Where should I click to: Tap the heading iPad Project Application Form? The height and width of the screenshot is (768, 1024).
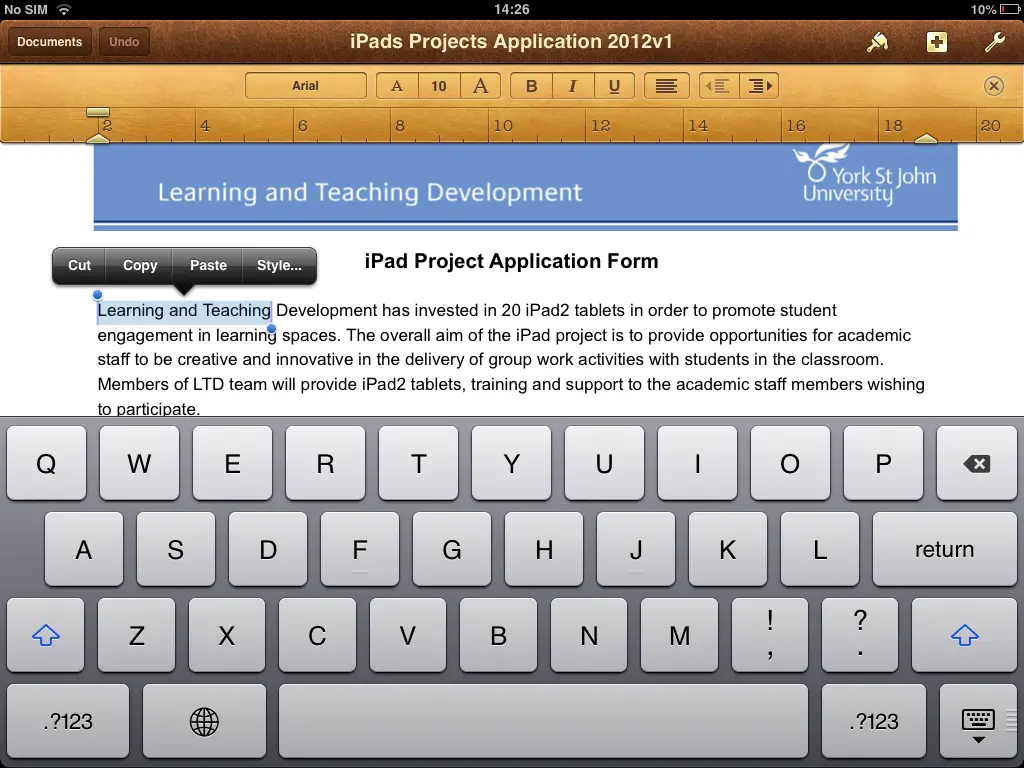click(511, 261)
